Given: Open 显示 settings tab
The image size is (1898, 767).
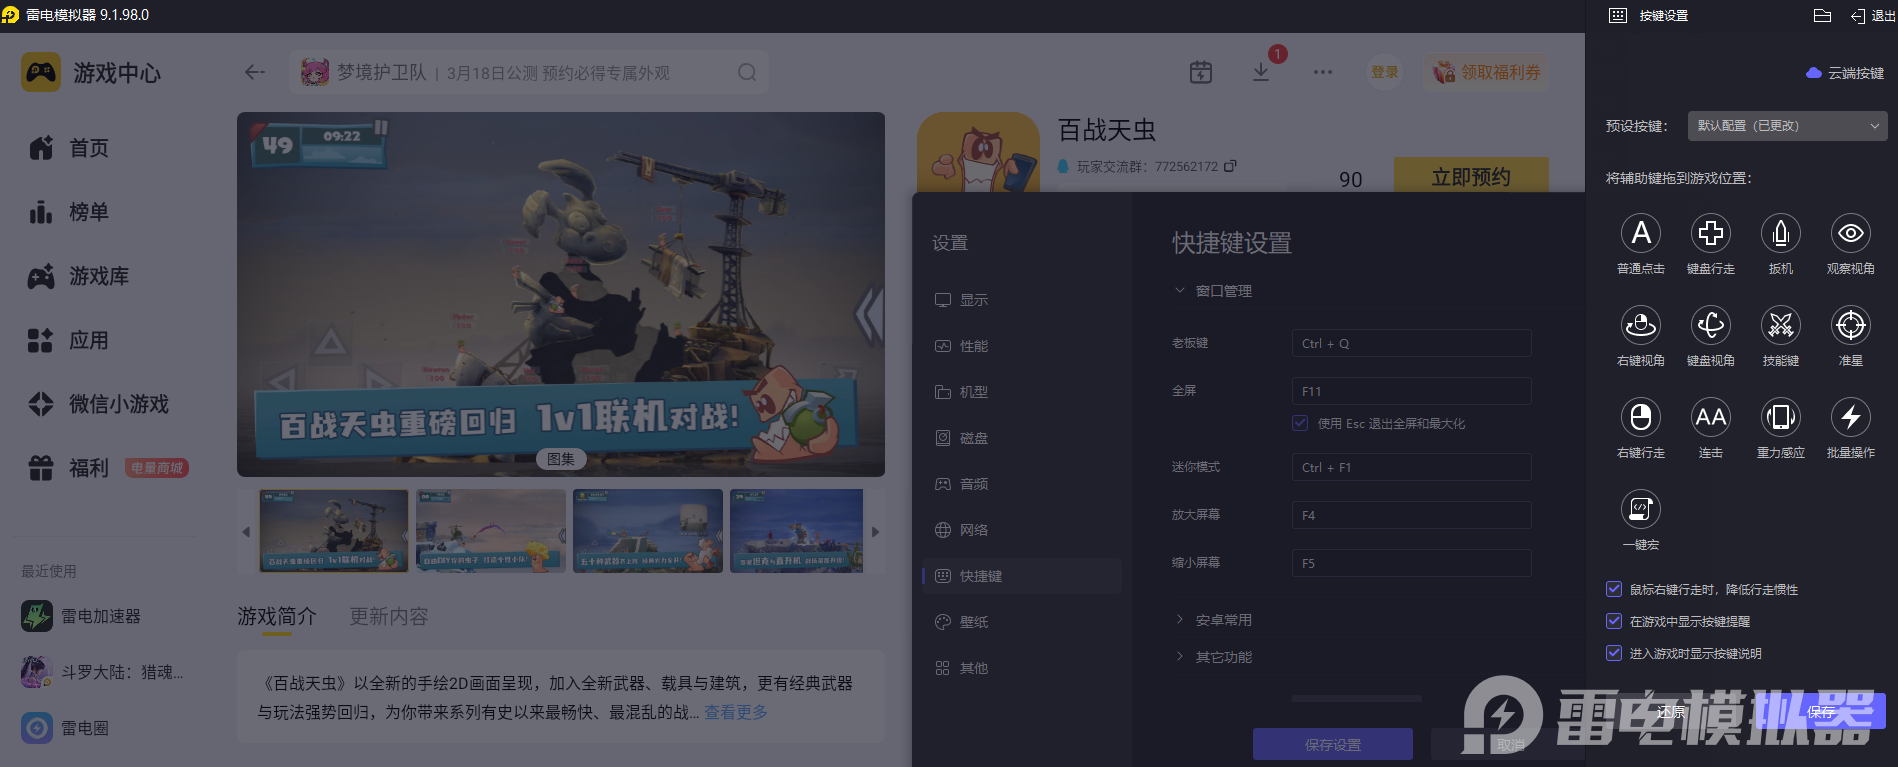Looking at the screenshot, I should point(1022,300).
